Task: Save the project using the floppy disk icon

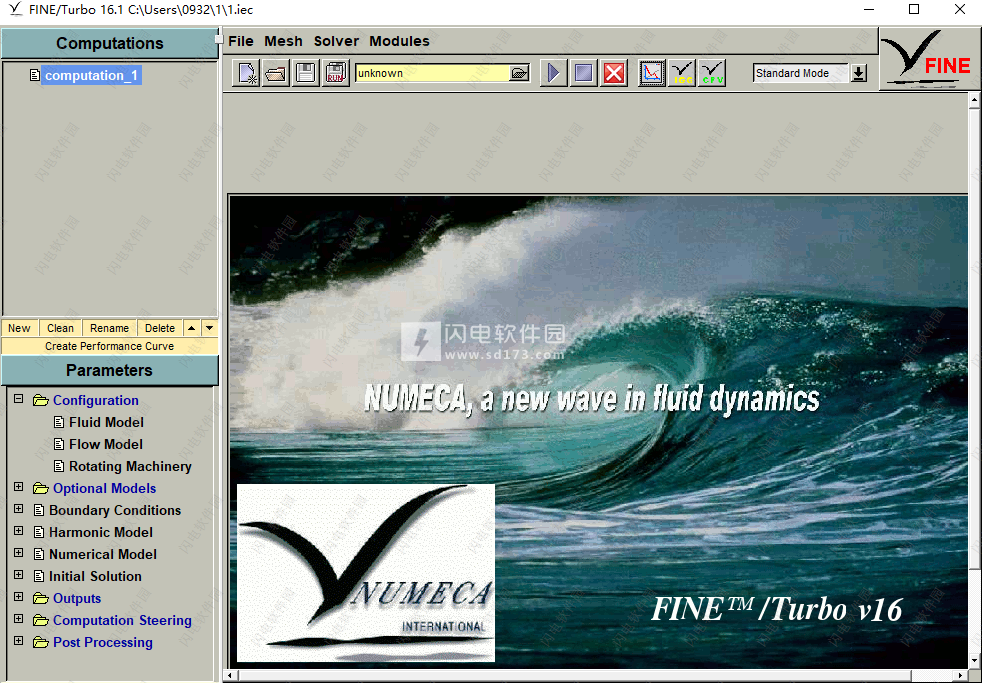Action: point(306,73)
